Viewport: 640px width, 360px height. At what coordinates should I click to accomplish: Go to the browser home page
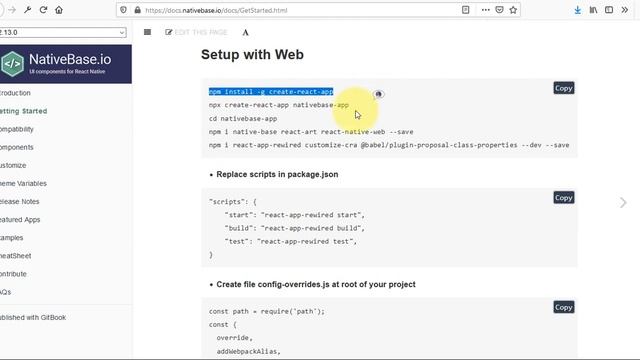tap(59, 10)
